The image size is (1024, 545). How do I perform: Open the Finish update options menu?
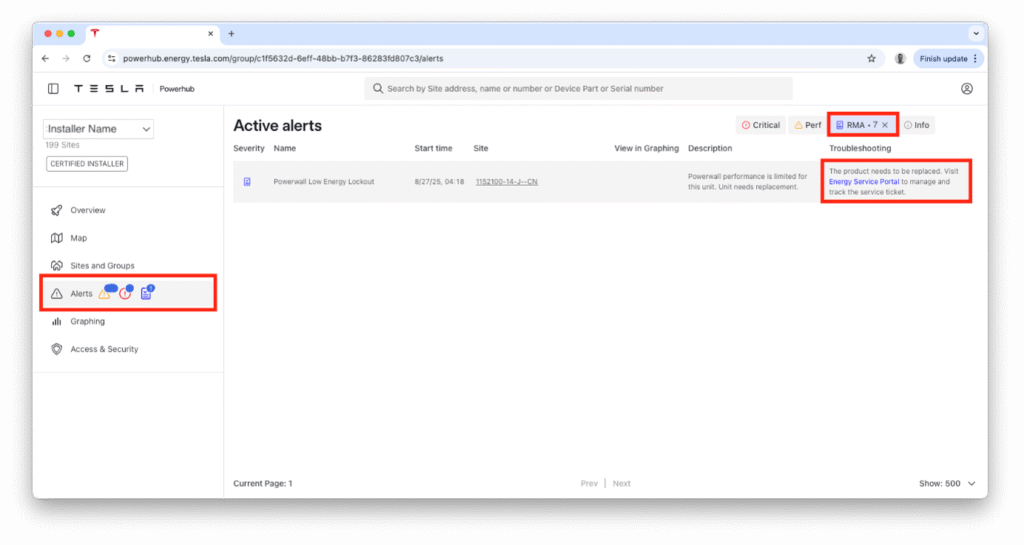click(975, 59)
